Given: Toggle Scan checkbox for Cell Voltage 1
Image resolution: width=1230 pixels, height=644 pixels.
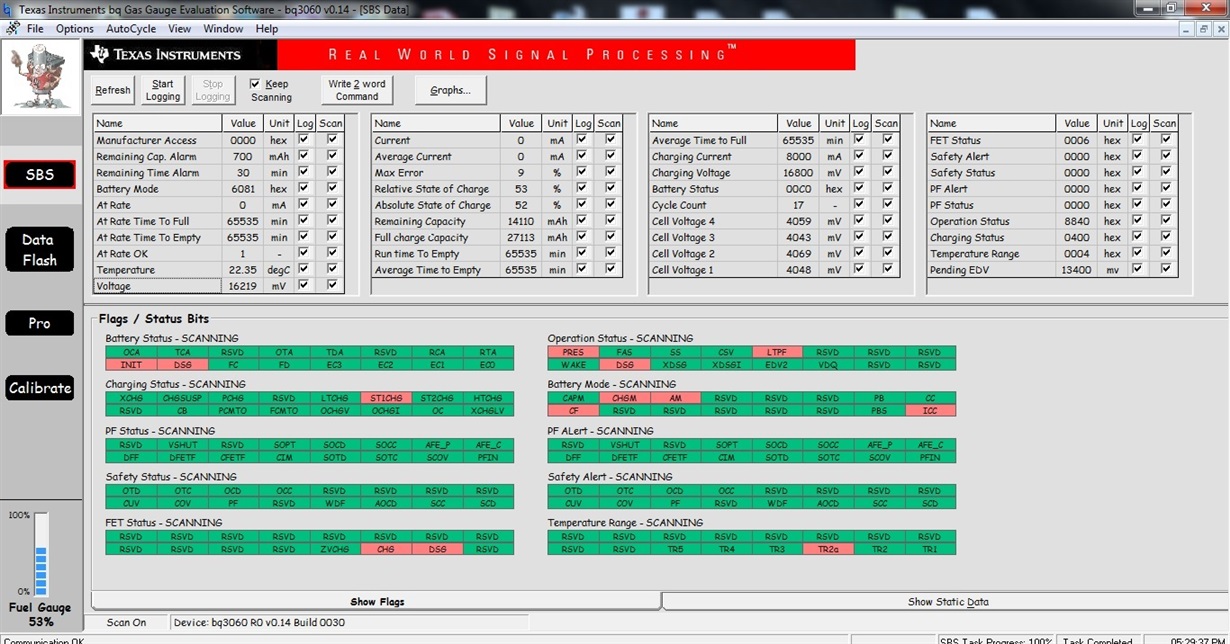Looking at the screenshot, I should click(x=887, y=269).
